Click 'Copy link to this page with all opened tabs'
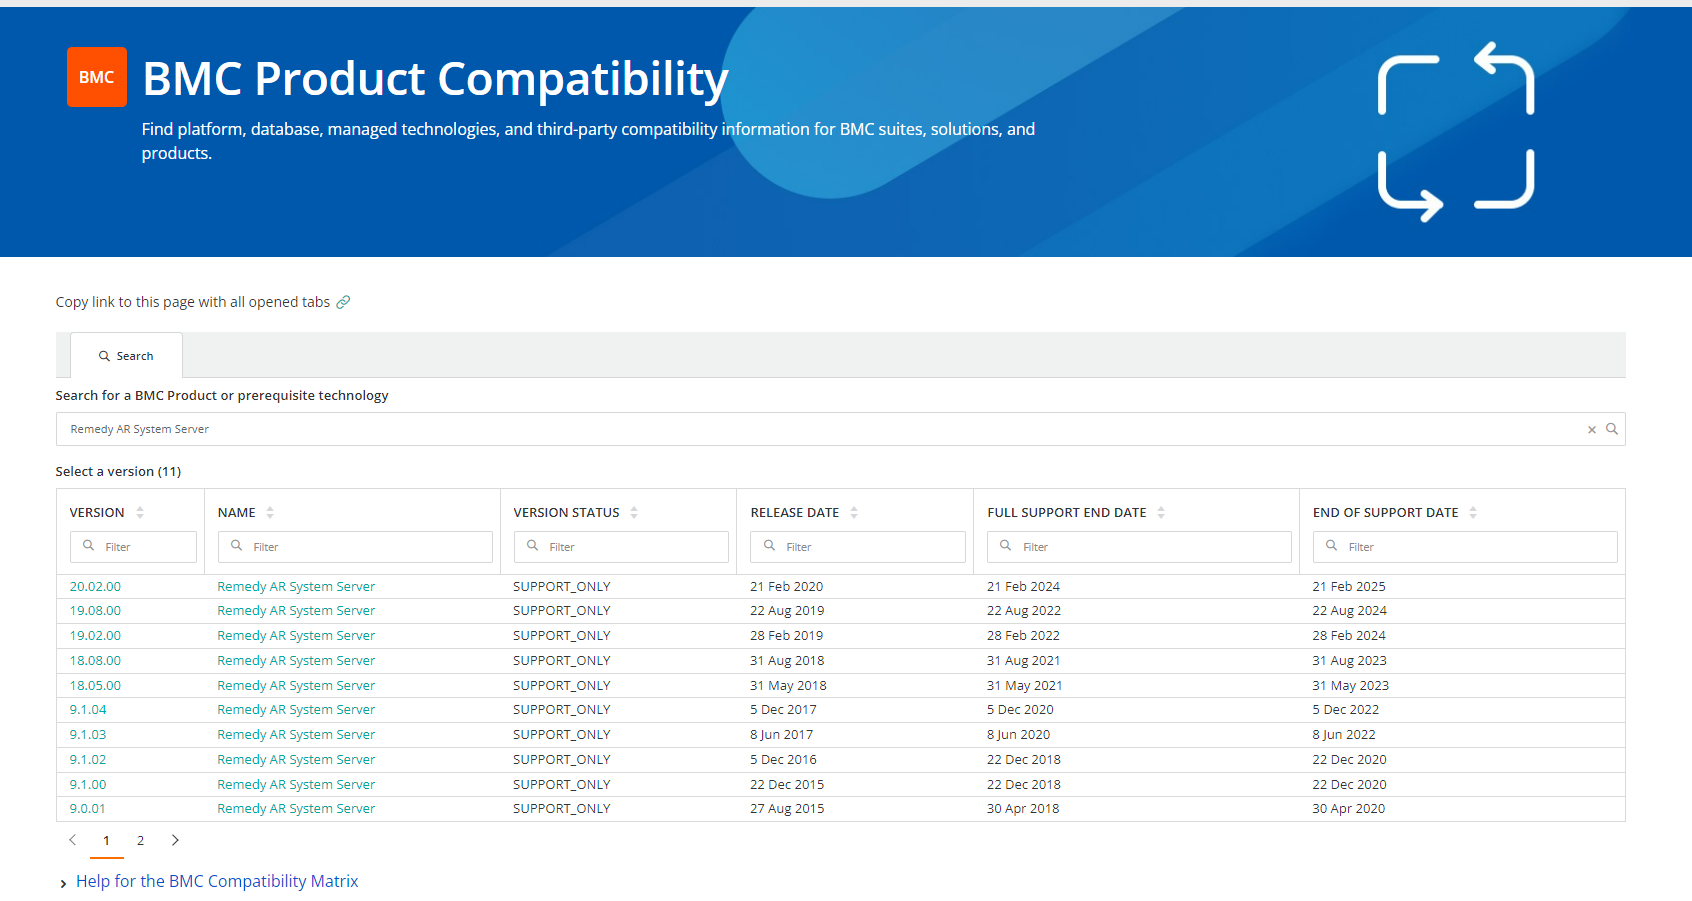This screenshot has width=1692, height=901. pyautogui.click(x=193, y=302)
